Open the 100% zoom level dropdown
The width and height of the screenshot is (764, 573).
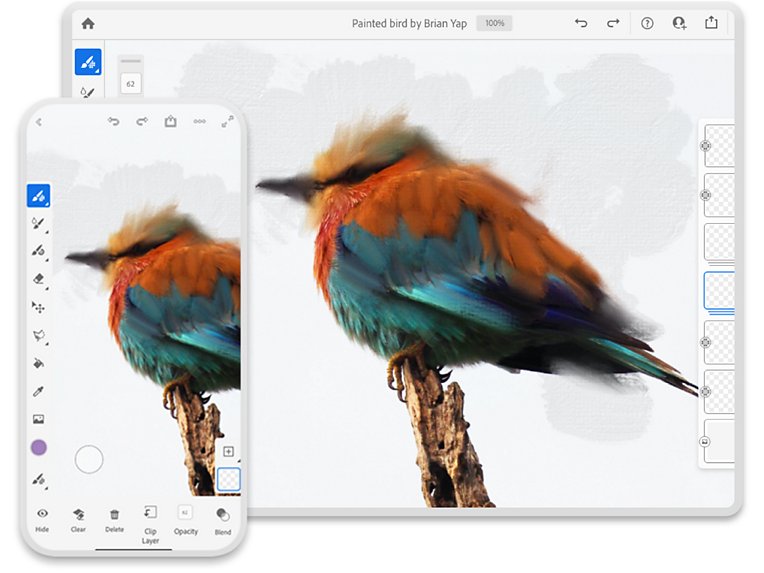[495, 23]
